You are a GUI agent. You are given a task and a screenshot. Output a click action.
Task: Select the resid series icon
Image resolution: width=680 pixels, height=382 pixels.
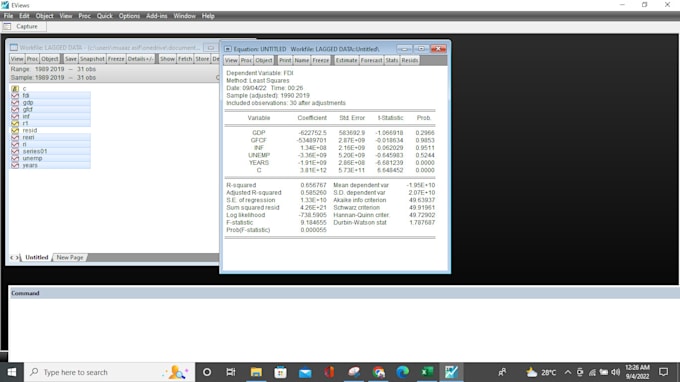(x=15, y=130)
